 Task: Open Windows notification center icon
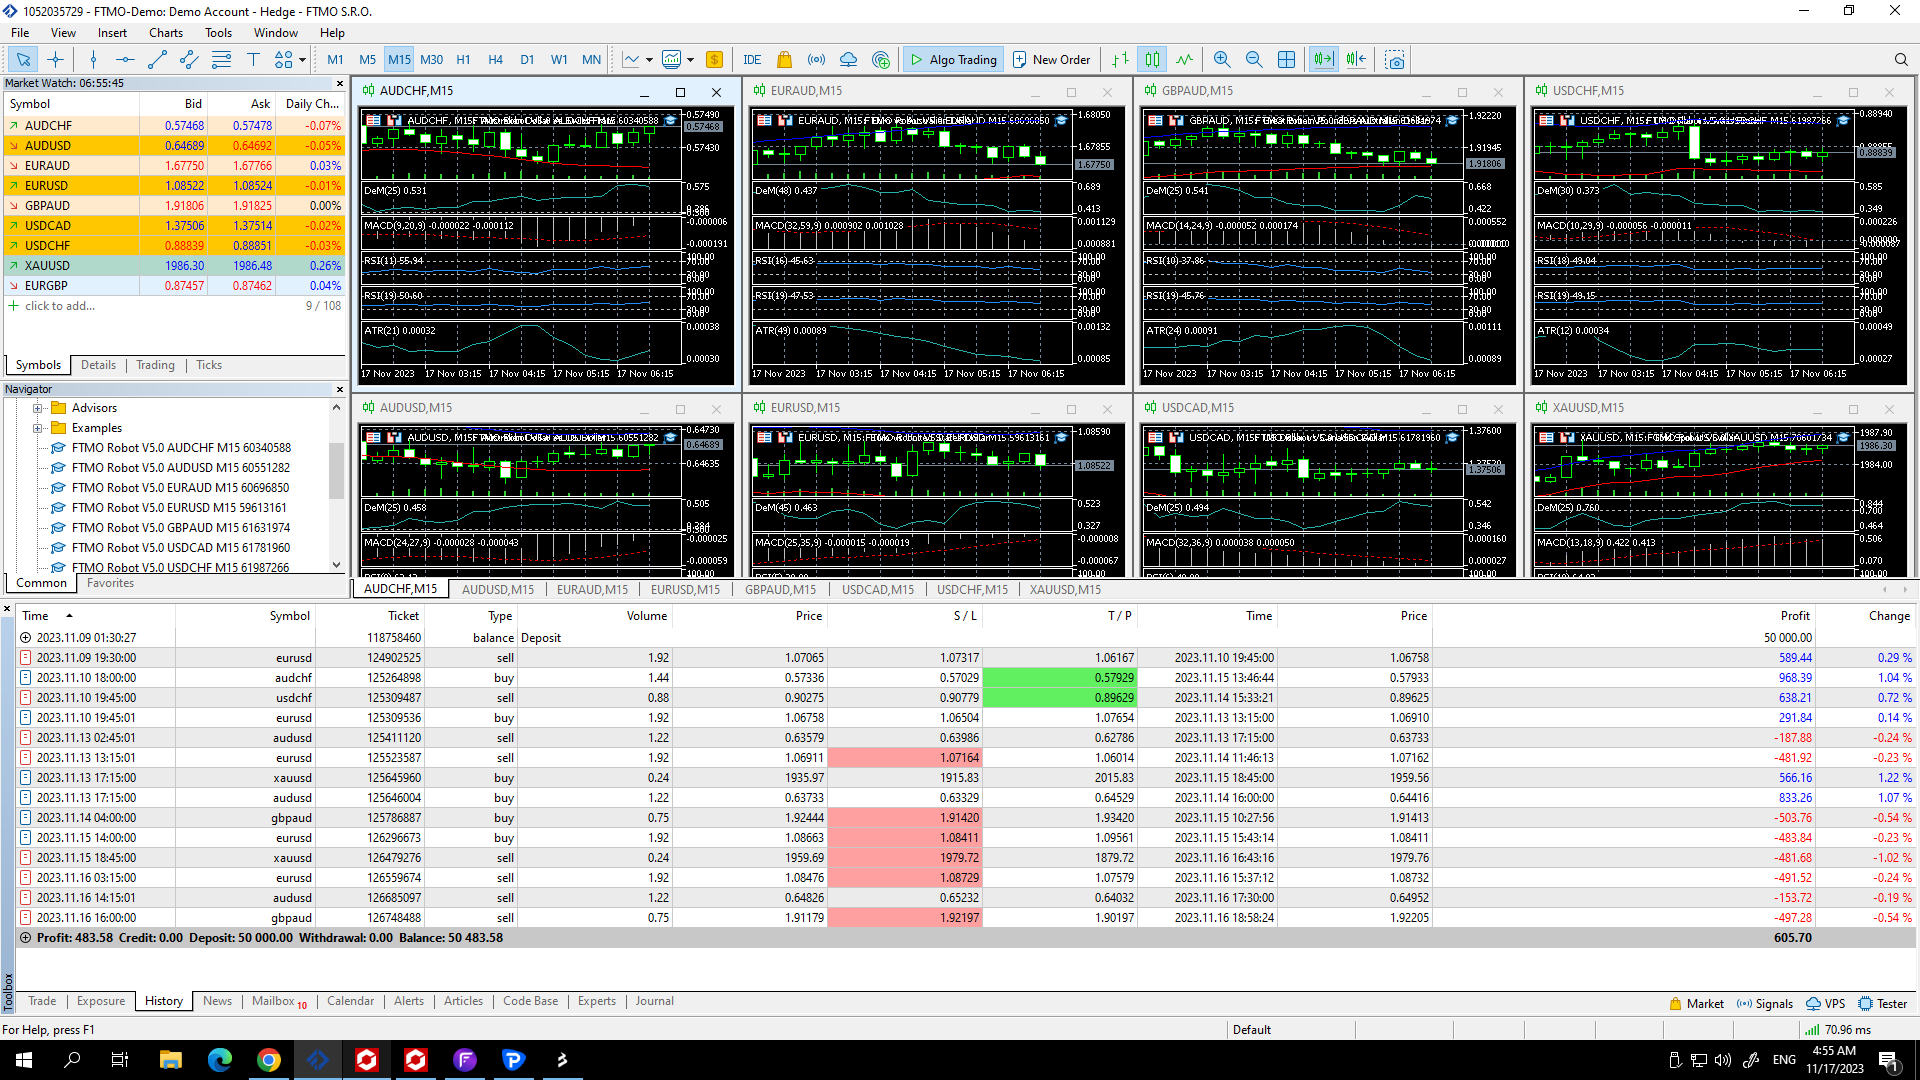(1888, 1060)
